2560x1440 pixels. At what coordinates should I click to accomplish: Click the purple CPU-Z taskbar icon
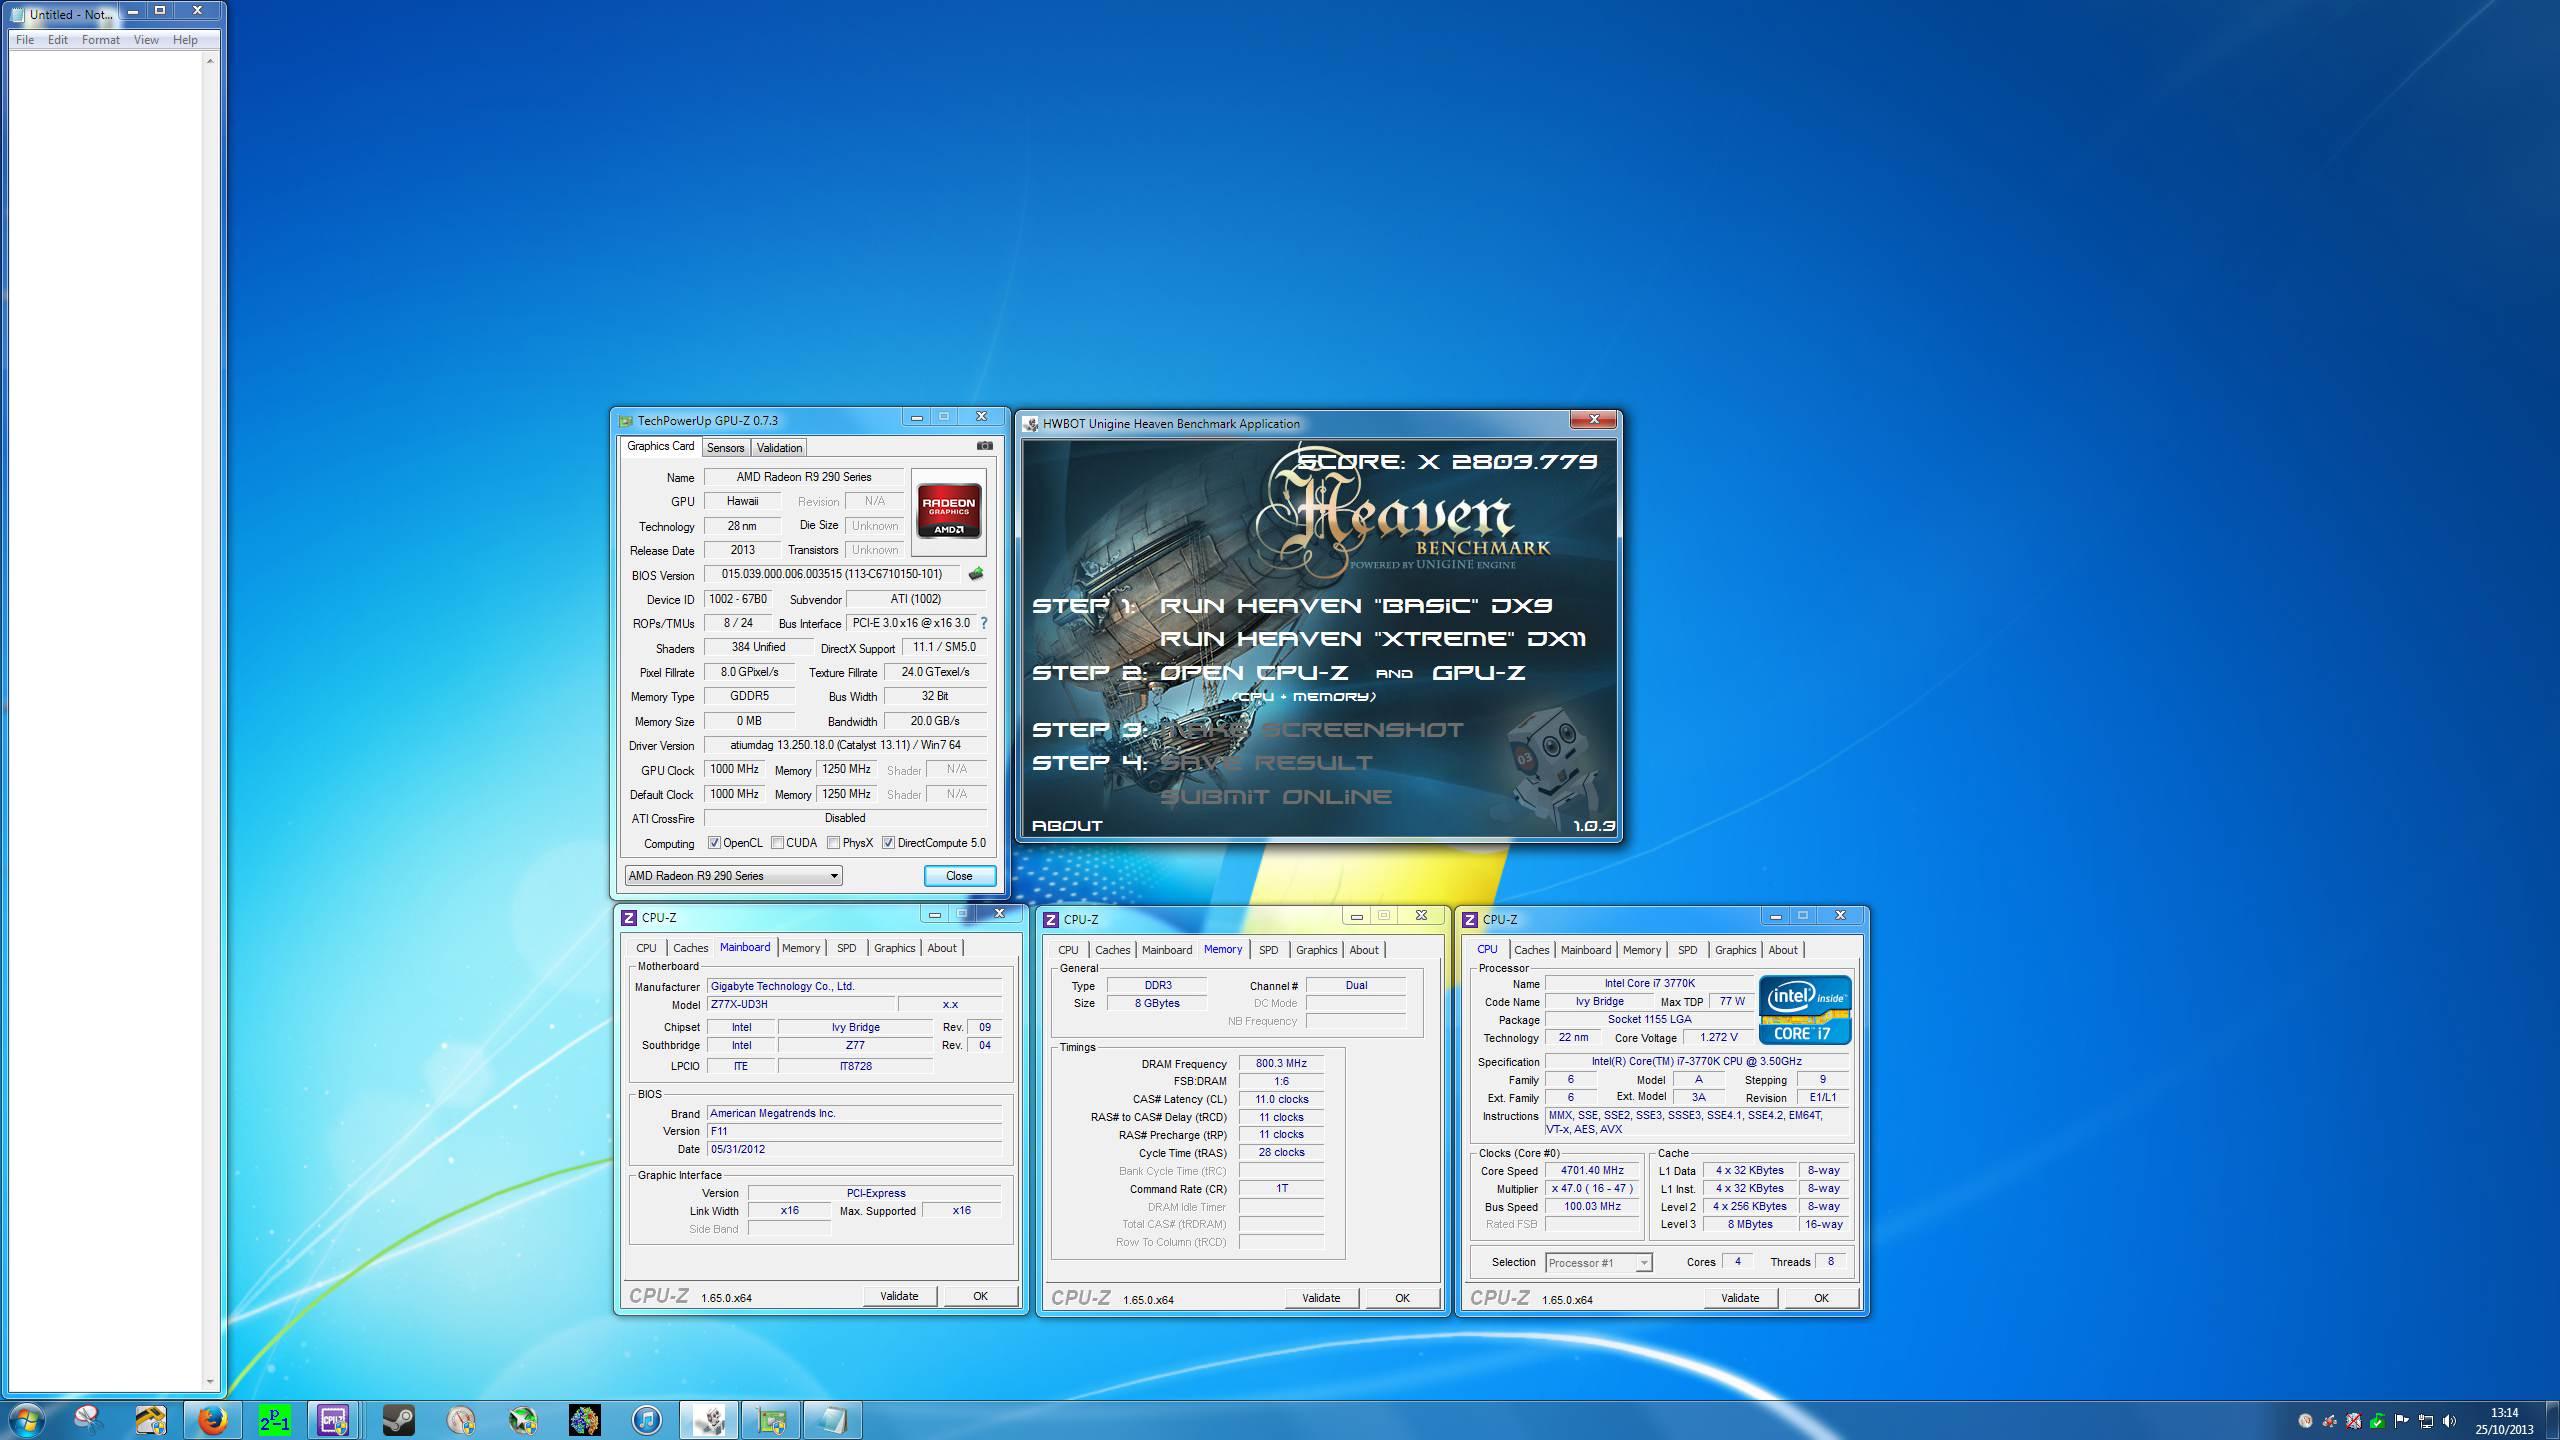pos(334,1420)
